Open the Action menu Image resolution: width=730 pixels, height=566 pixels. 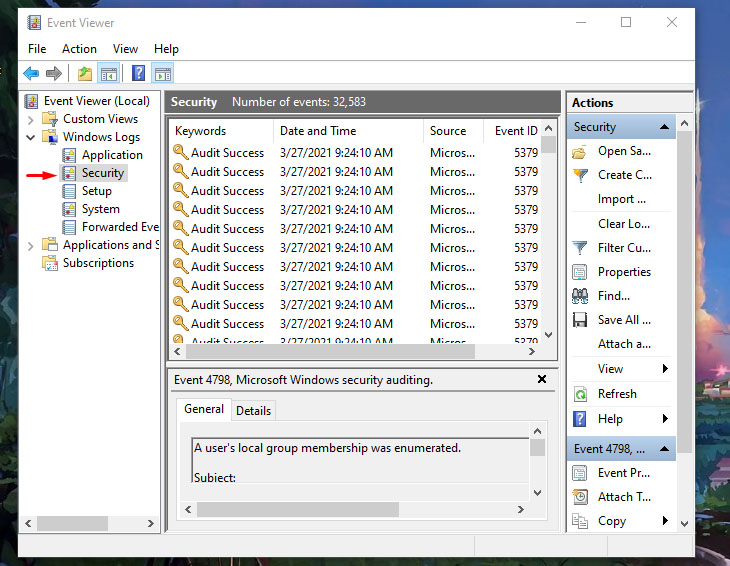click(x=79, y=48)
